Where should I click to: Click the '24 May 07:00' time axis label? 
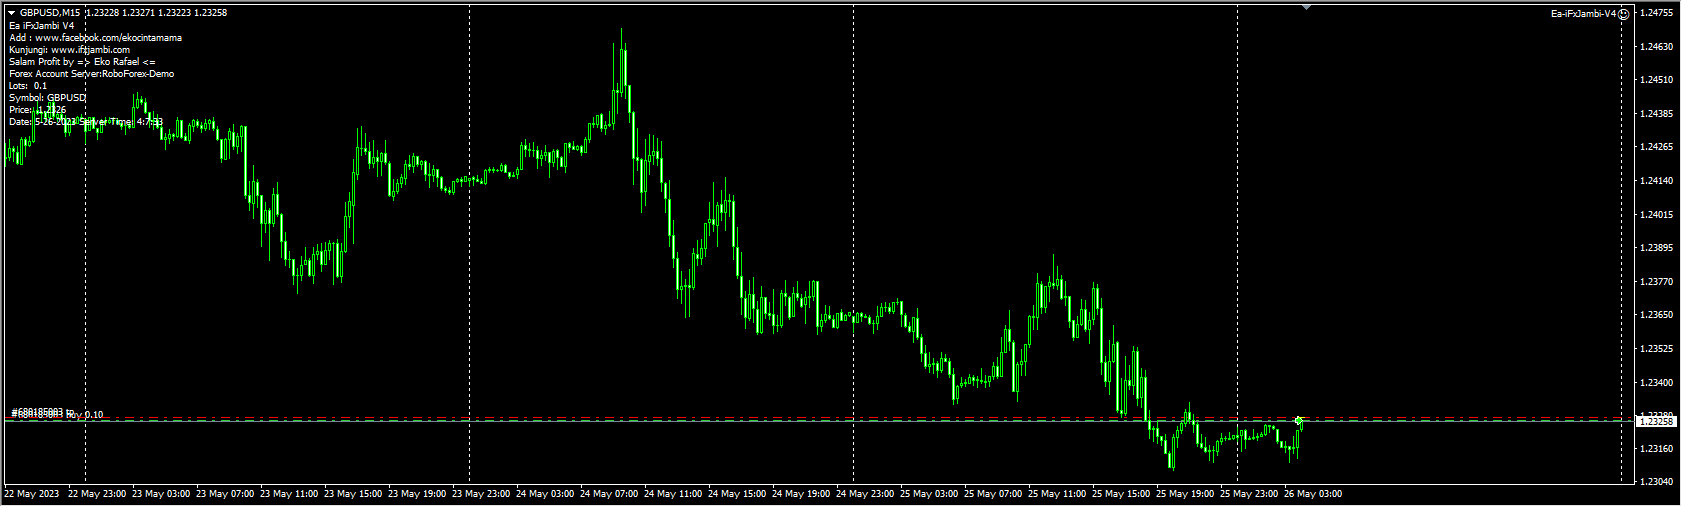point(609,494)
